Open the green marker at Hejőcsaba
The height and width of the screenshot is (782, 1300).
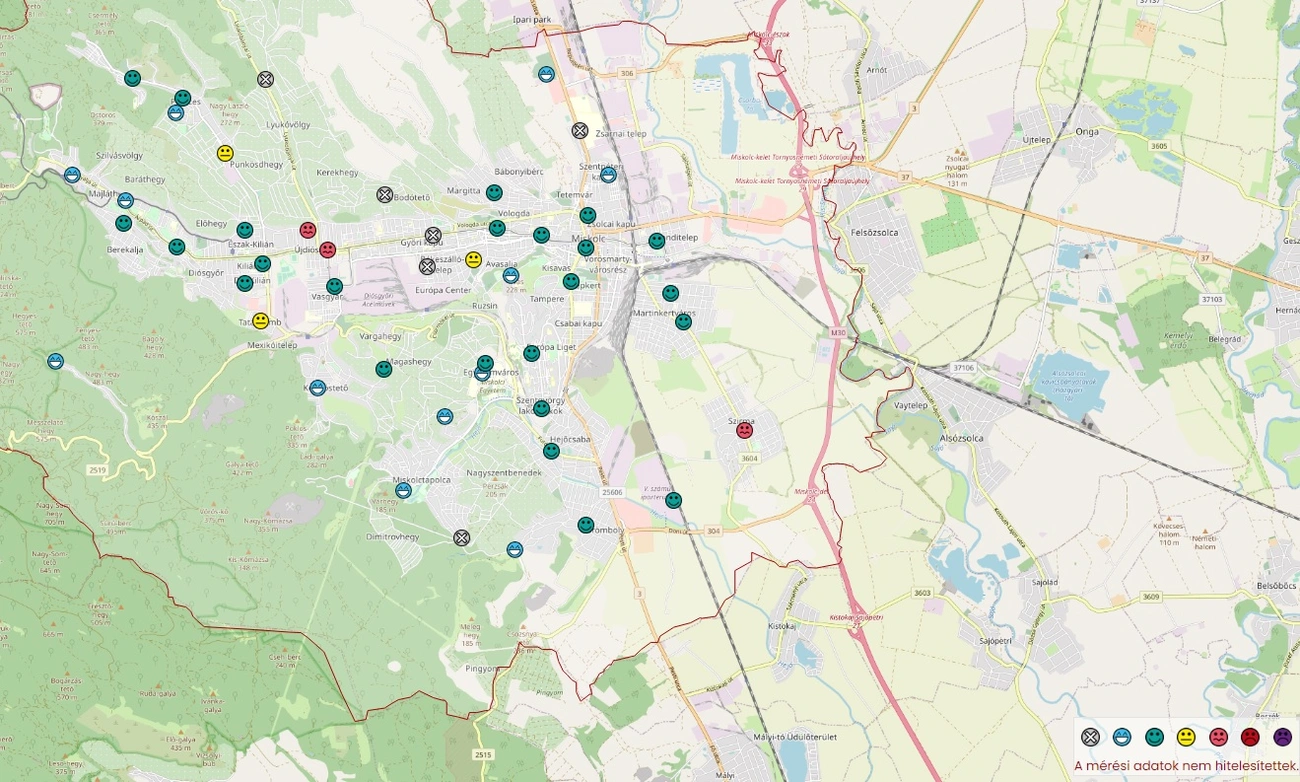point(551,451)
